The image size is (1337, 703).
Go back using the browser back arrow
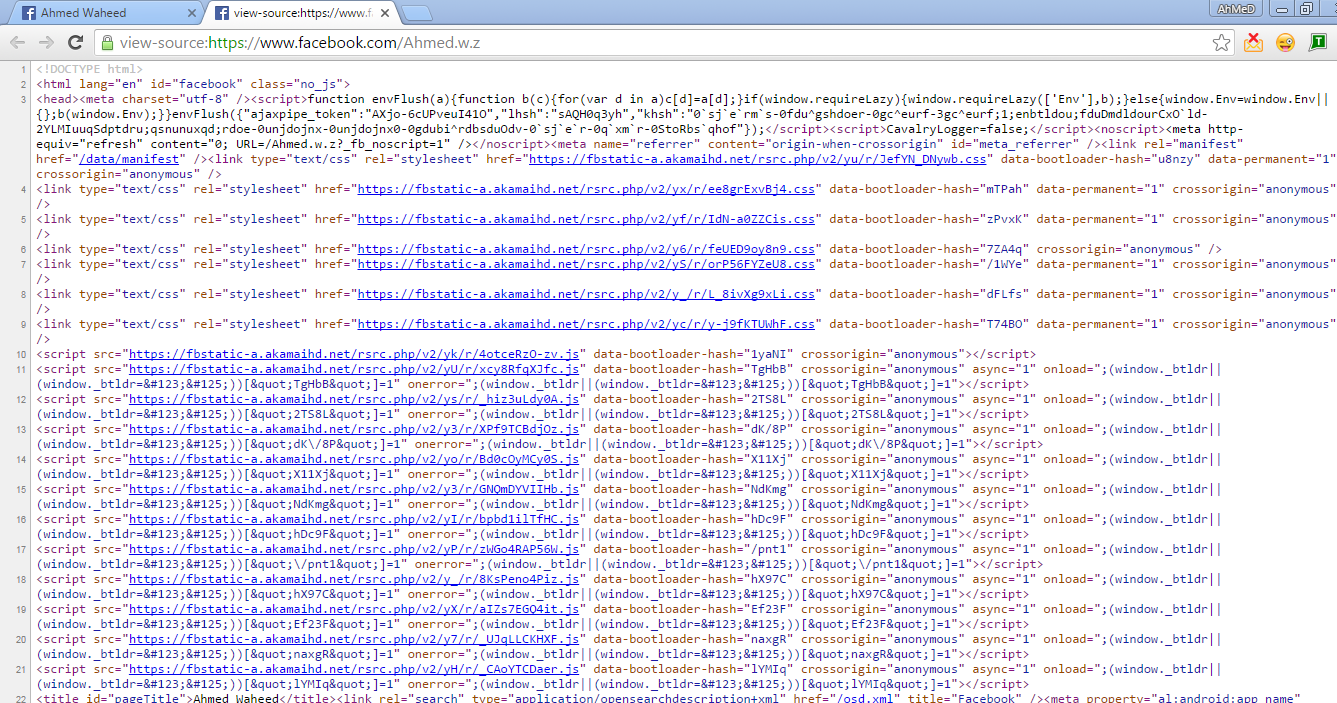coord(17,43)
